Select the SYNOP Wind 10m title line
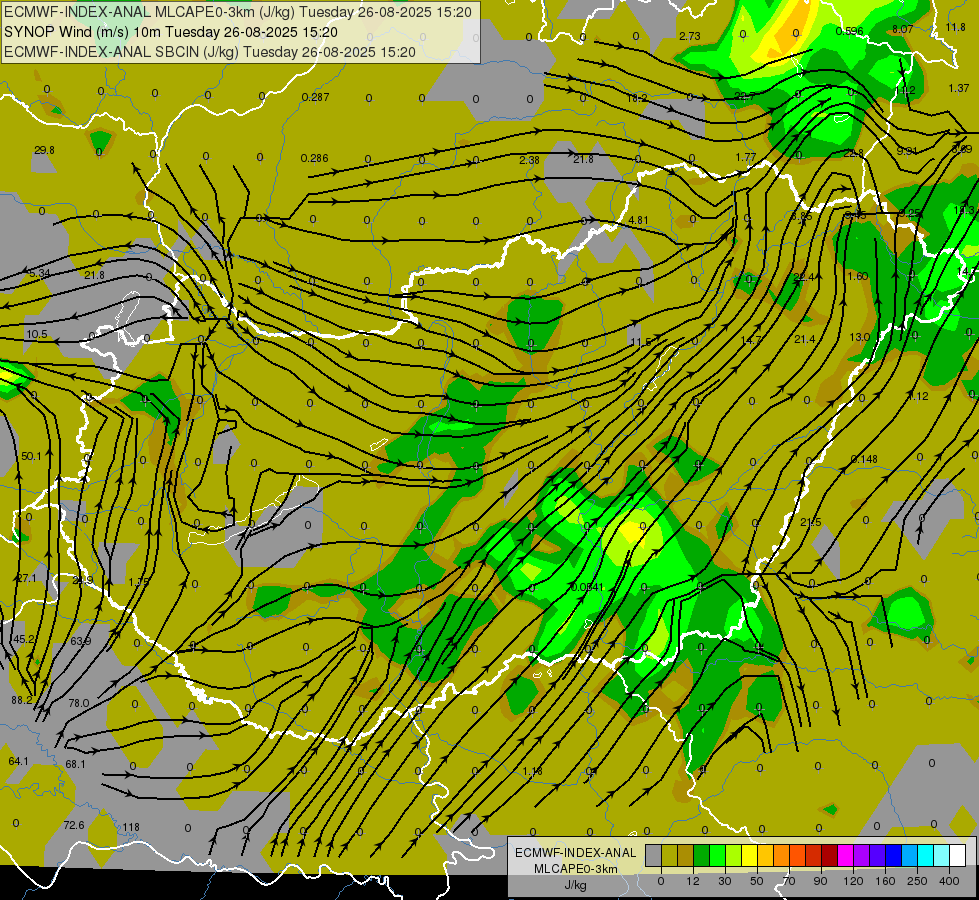 click(171, 32)
